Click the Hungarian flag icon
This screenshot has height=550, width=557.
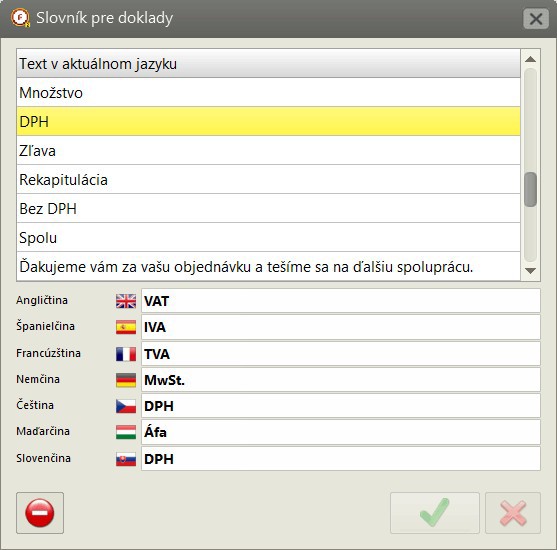coord(126,432)
